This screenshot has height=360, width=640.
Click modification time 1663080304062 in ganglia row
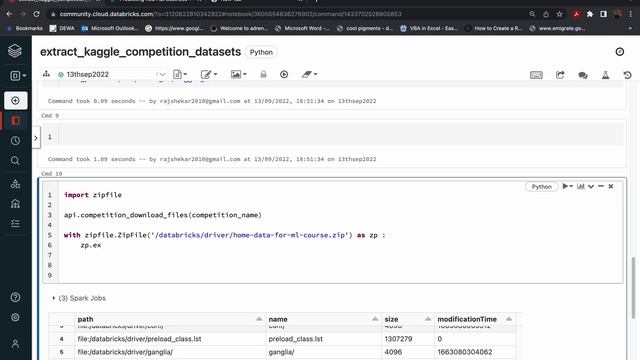pyautogui.click(x=464, y=352)
